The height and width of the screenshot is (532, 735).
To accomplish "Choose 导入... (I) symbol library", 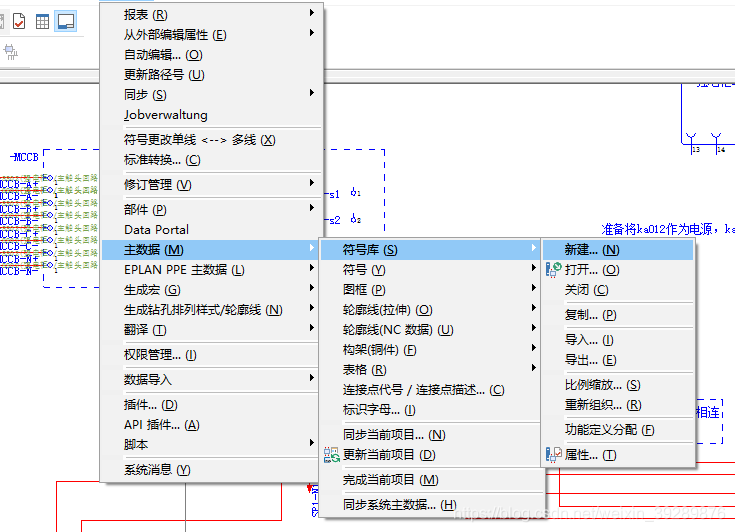I will (618, 340).
